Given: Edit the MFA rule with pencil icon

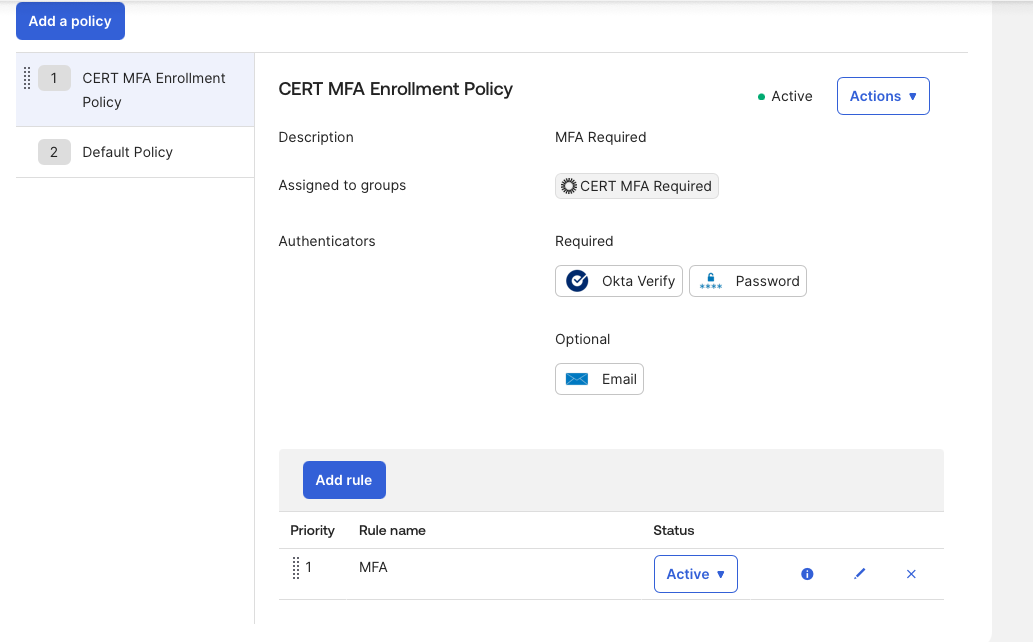Looking at the screenshot, I should point(859,574).
